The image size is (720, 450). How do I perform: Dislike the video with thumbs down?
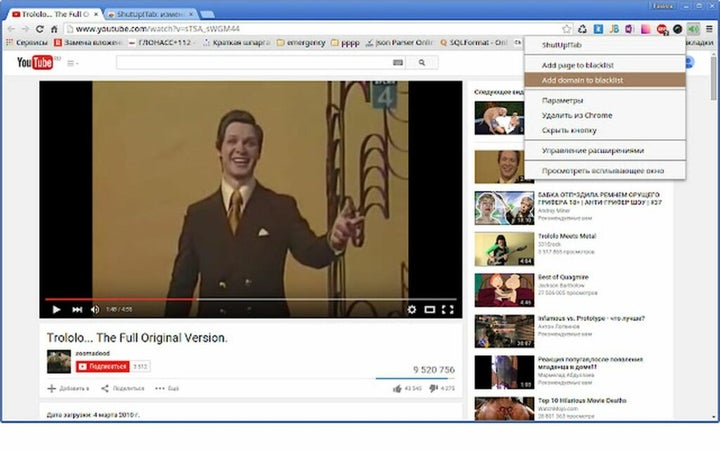click(x=434, y=388)
